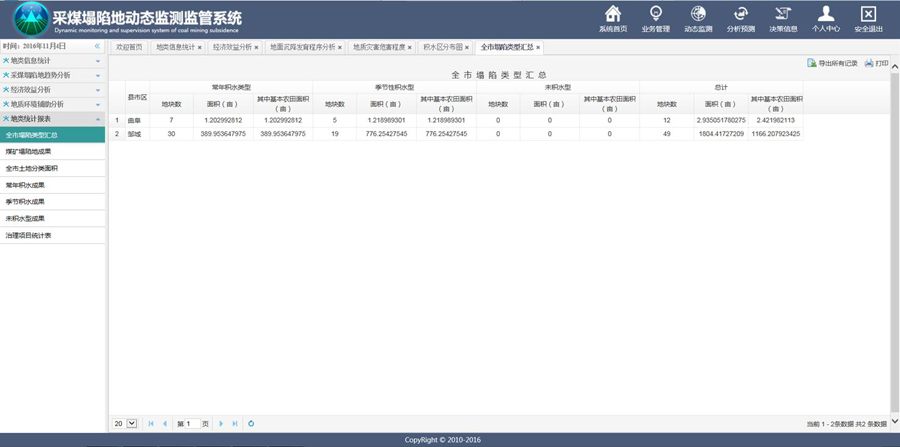Go to the next page arrow

(221, 424)
